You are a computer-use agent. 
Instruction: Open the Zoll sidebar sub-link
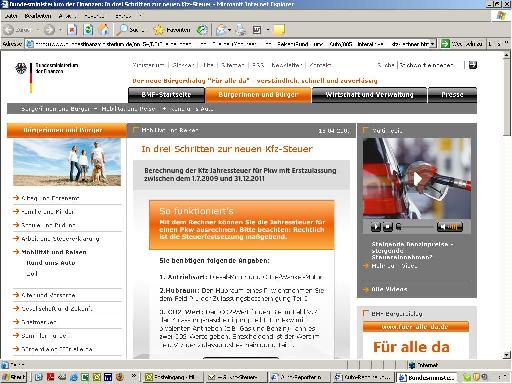coord(32,274)
